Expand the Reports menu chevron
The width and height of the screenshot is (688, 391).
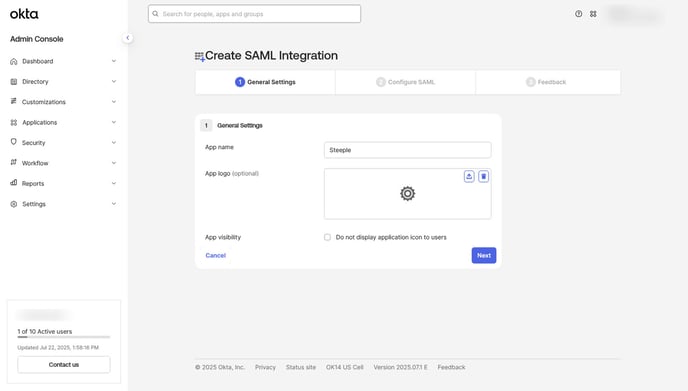(114, 183)
